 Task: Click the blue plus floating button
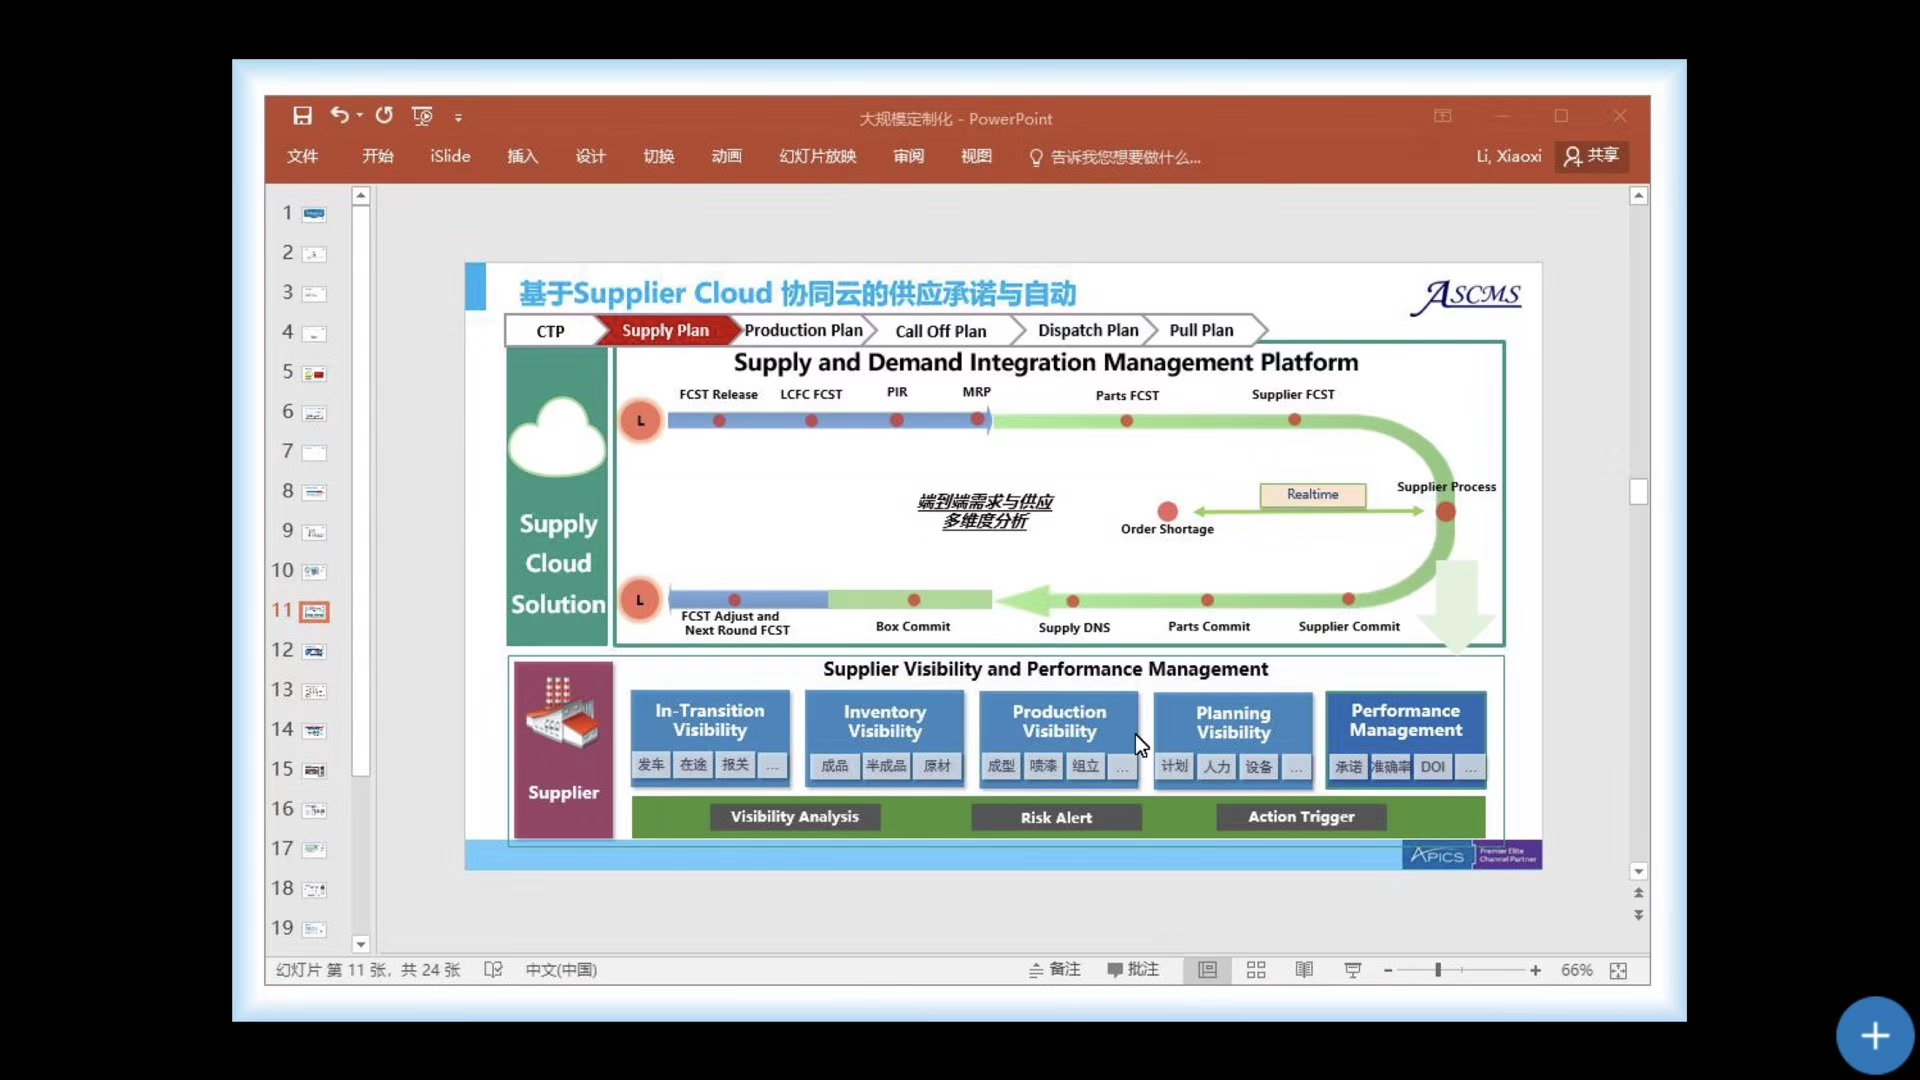[1875, 1036]
